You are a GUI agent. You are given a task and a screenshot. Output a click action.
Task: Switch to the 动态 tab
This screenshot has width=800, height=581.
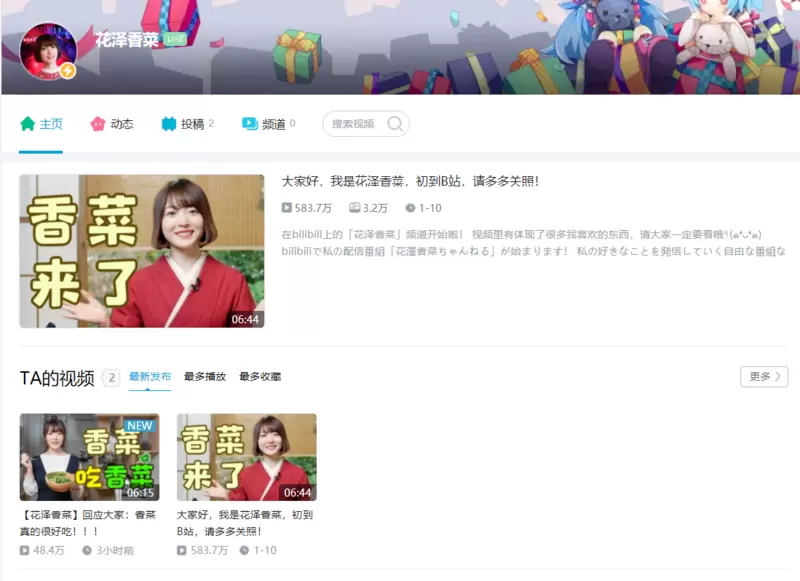pyautogui.click(x=112, y=124)
